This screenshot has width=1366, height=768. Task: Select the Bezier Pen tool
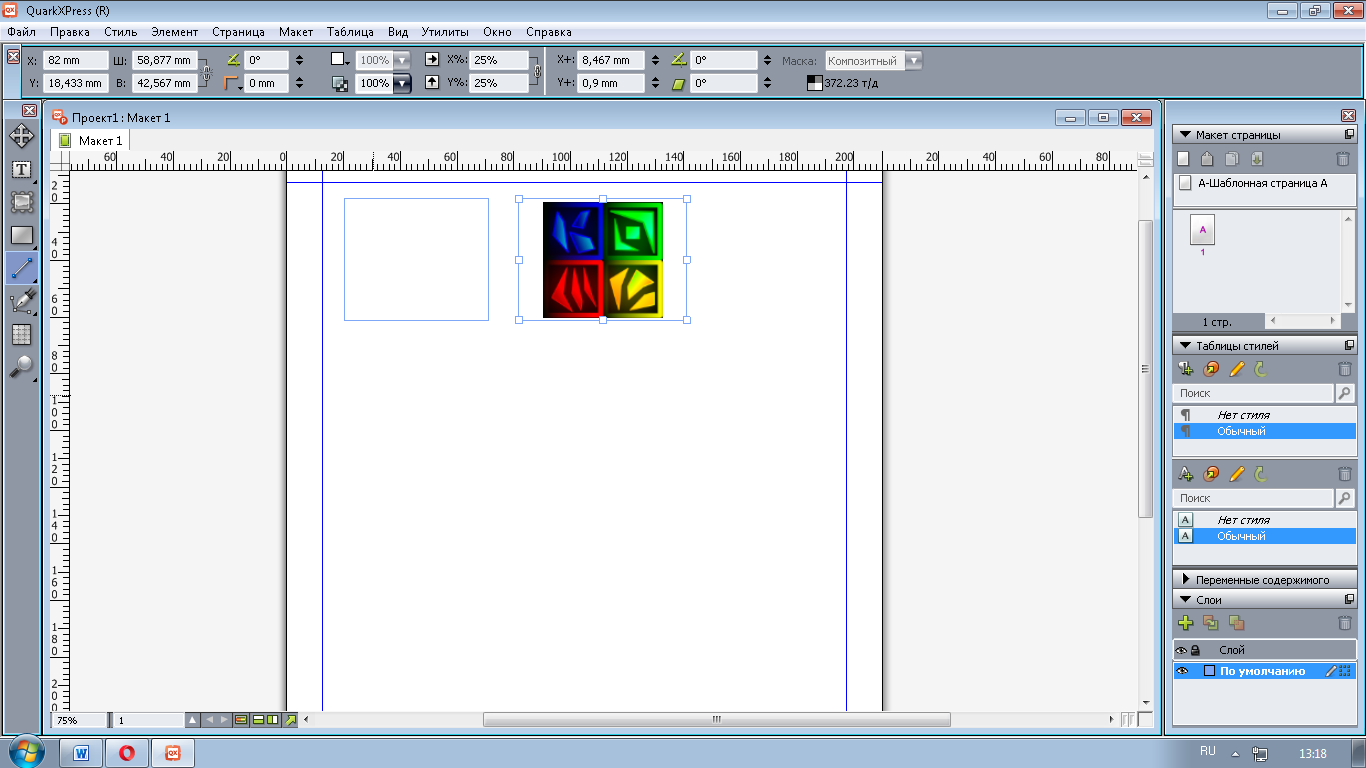21,301
